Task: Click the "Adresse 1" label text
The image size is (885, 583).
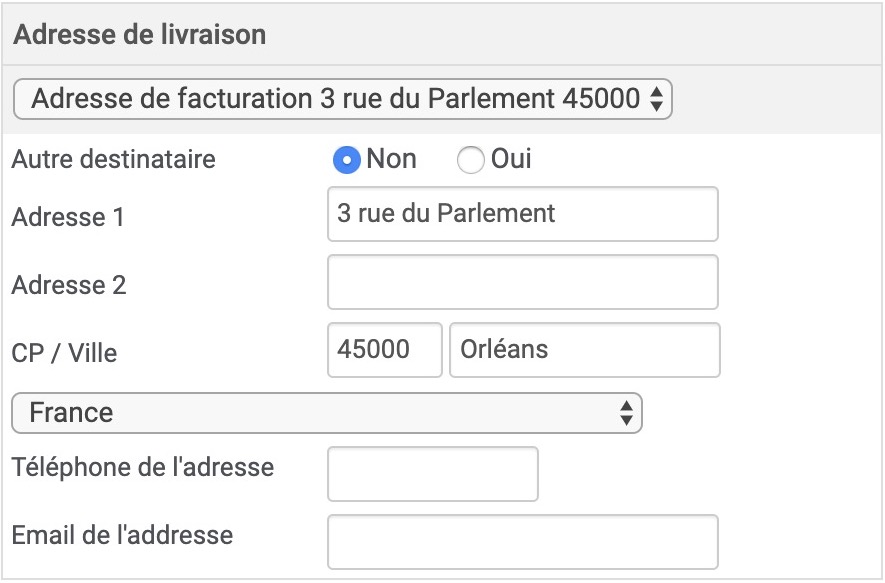Action: tap(68, 217)
